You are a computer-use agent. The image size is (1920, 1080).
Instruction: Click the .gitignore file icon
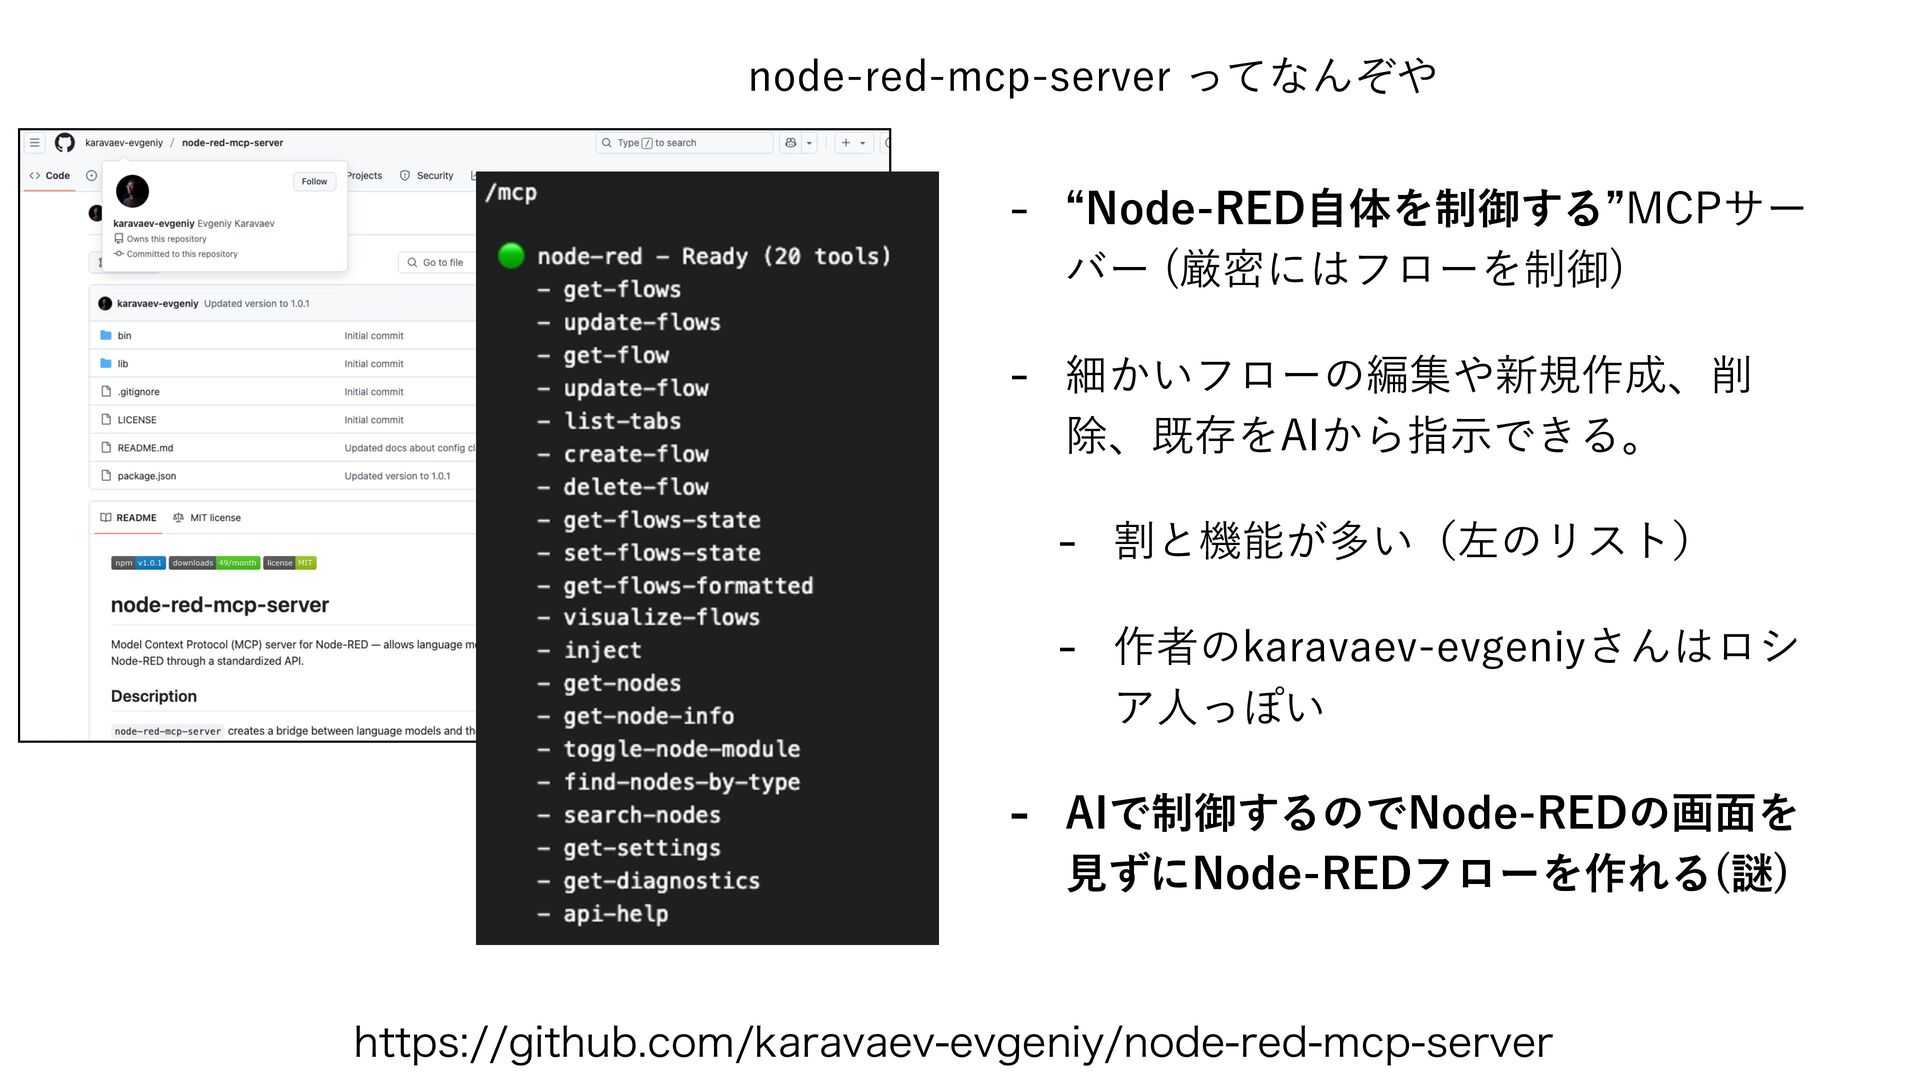106,392
